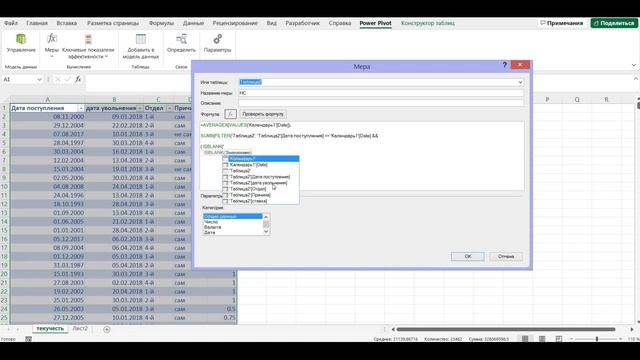Expand the formula bar
Viewport: 640px width, 360px height.
635,79
